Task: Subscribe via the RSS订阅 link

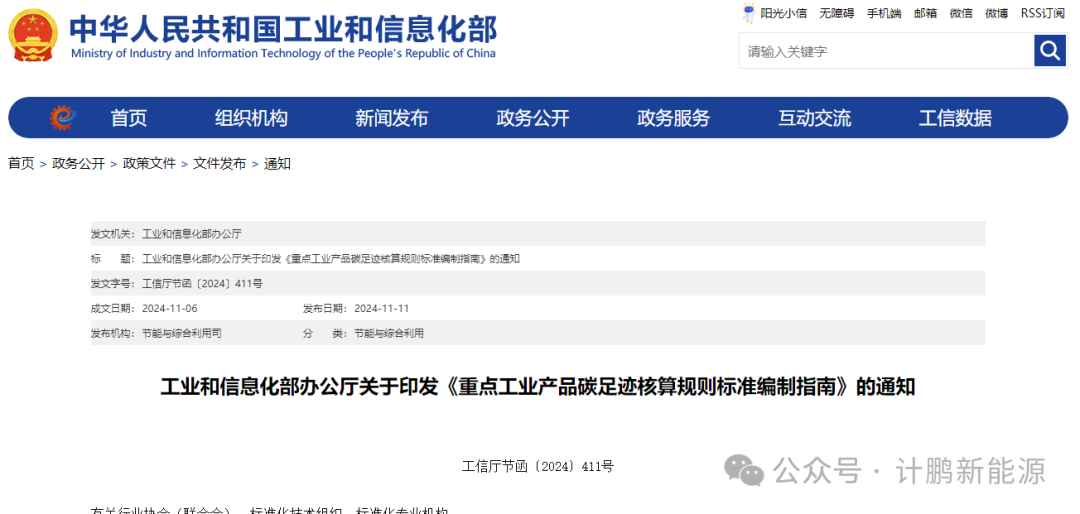Action: 1043,13
